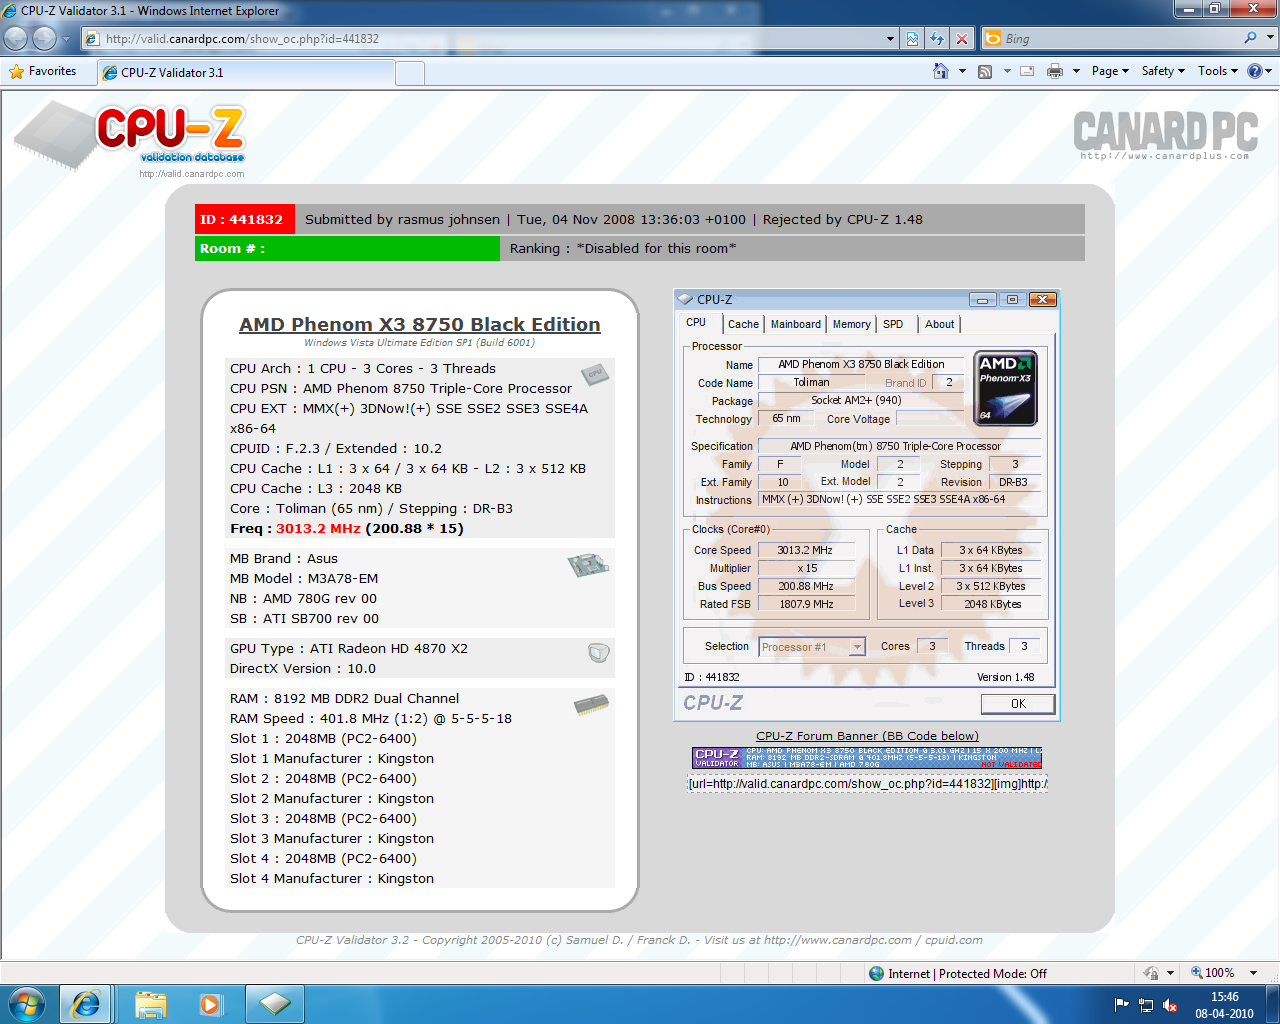Click the GPU icon beside GPU Type
Viewport: 1280px width, 1024px height.
pos(598,653)
